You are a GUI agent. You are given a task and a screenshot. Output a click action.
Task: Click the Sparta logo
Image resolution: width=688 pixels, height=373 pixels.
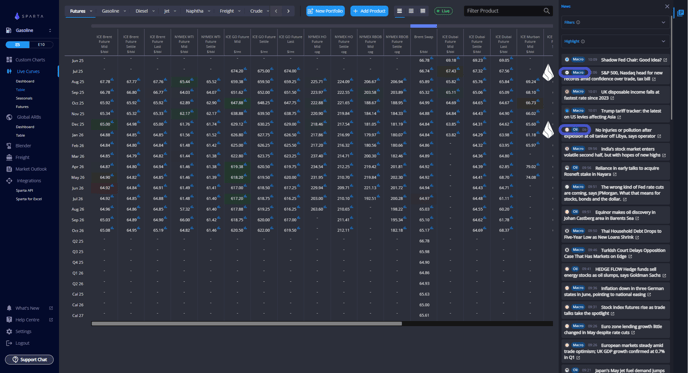29,16
